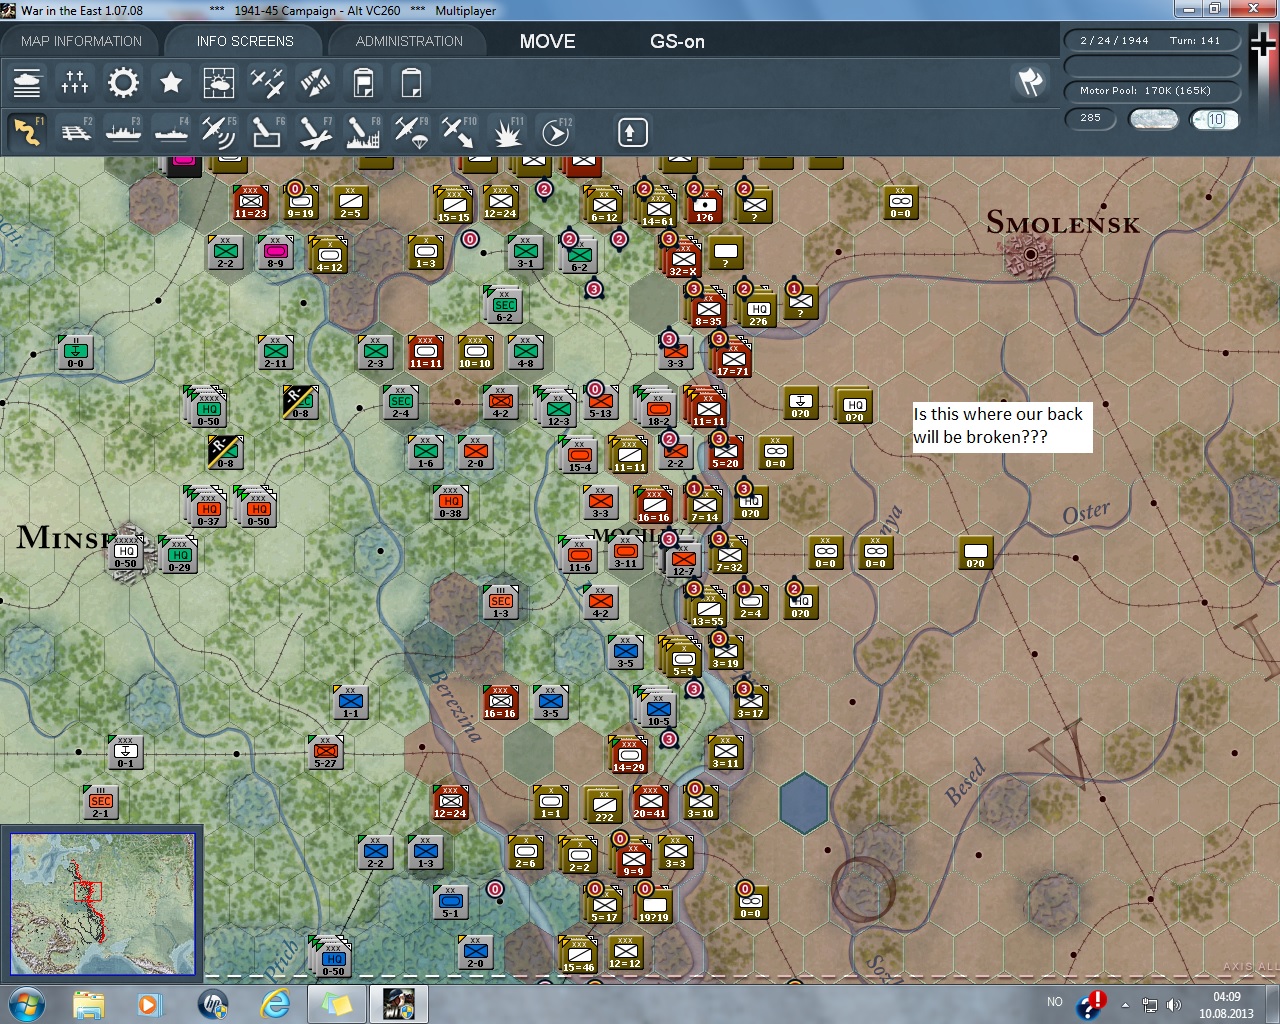The width and height of the screenshot is (1280, 1024).
Task: Select the 13=55 unit stack
Action: click(x=707, y=607)
